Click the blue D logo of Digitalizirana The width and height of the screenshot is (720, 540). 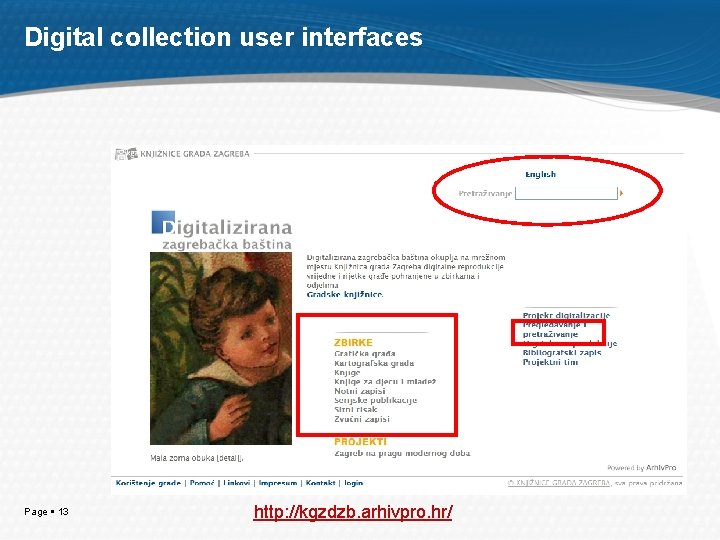tap(163, 222)
